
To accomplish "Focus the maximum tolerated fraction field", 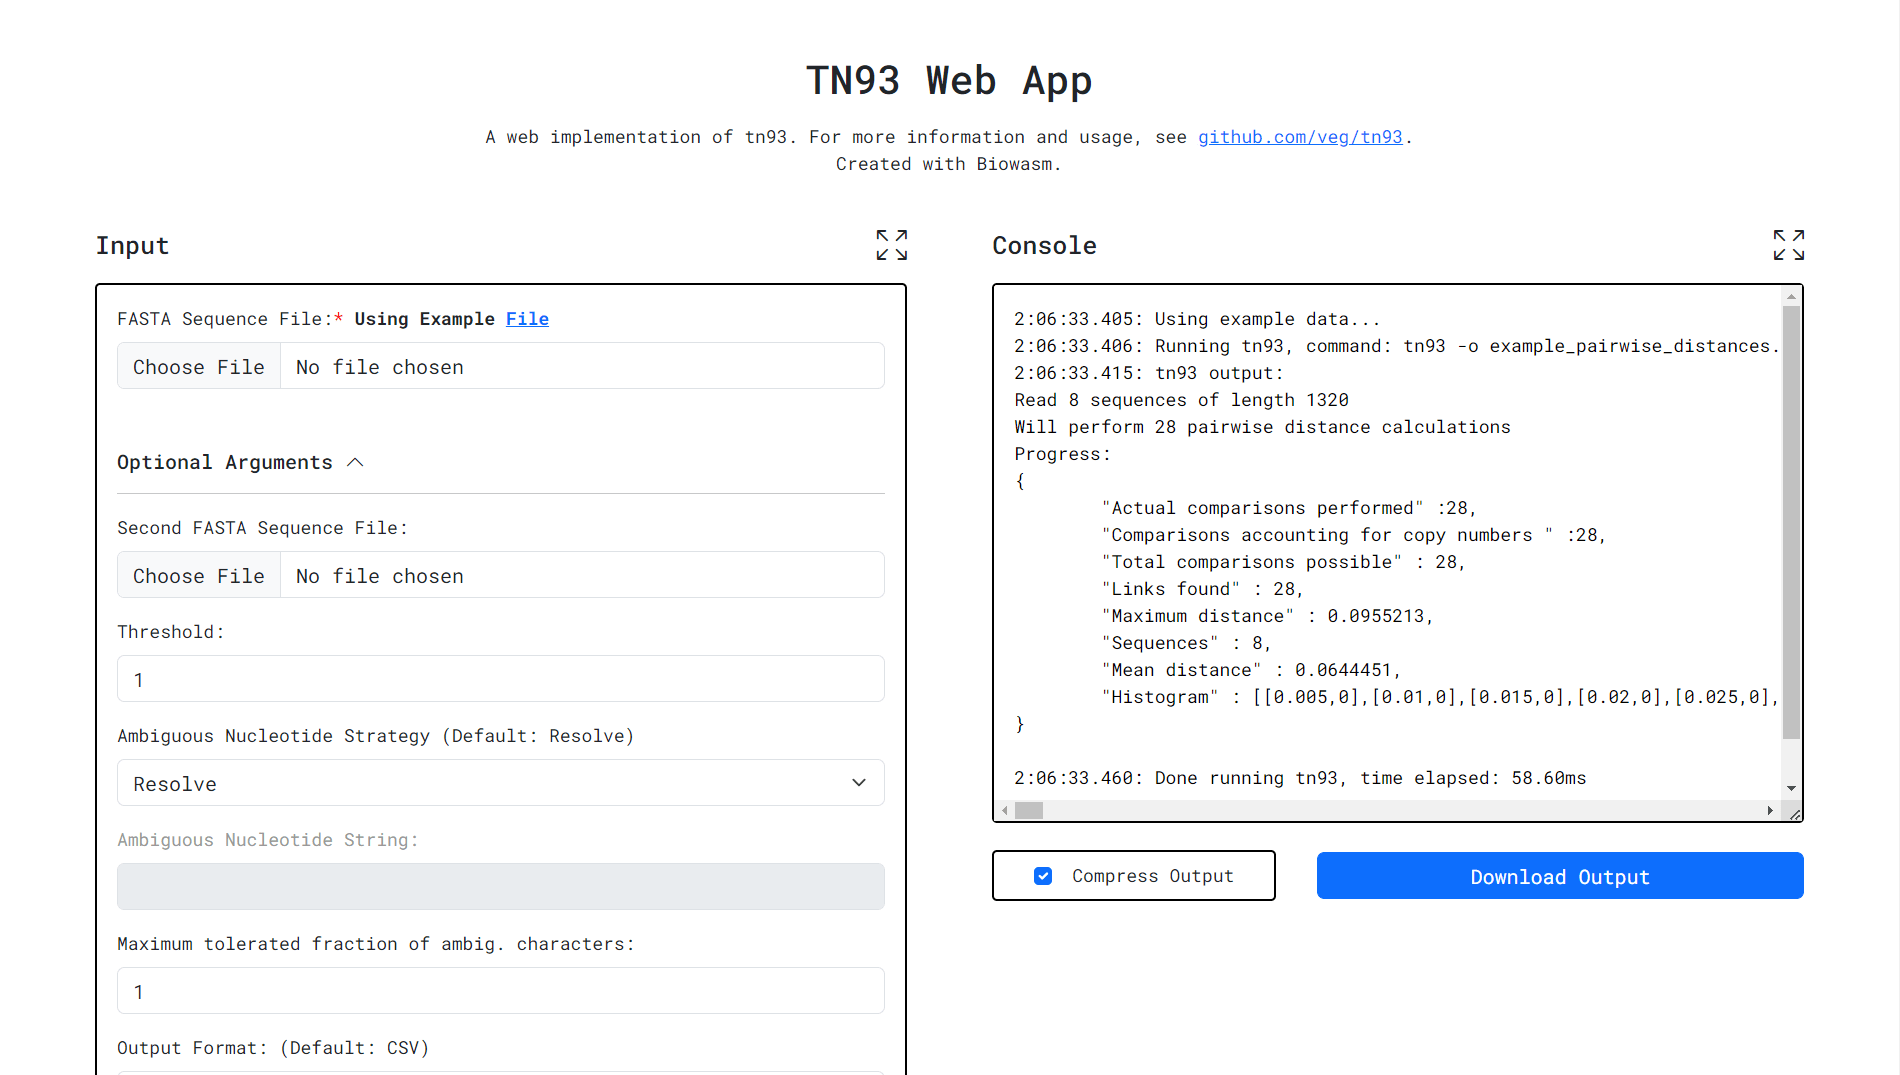I will coord(500,991).
